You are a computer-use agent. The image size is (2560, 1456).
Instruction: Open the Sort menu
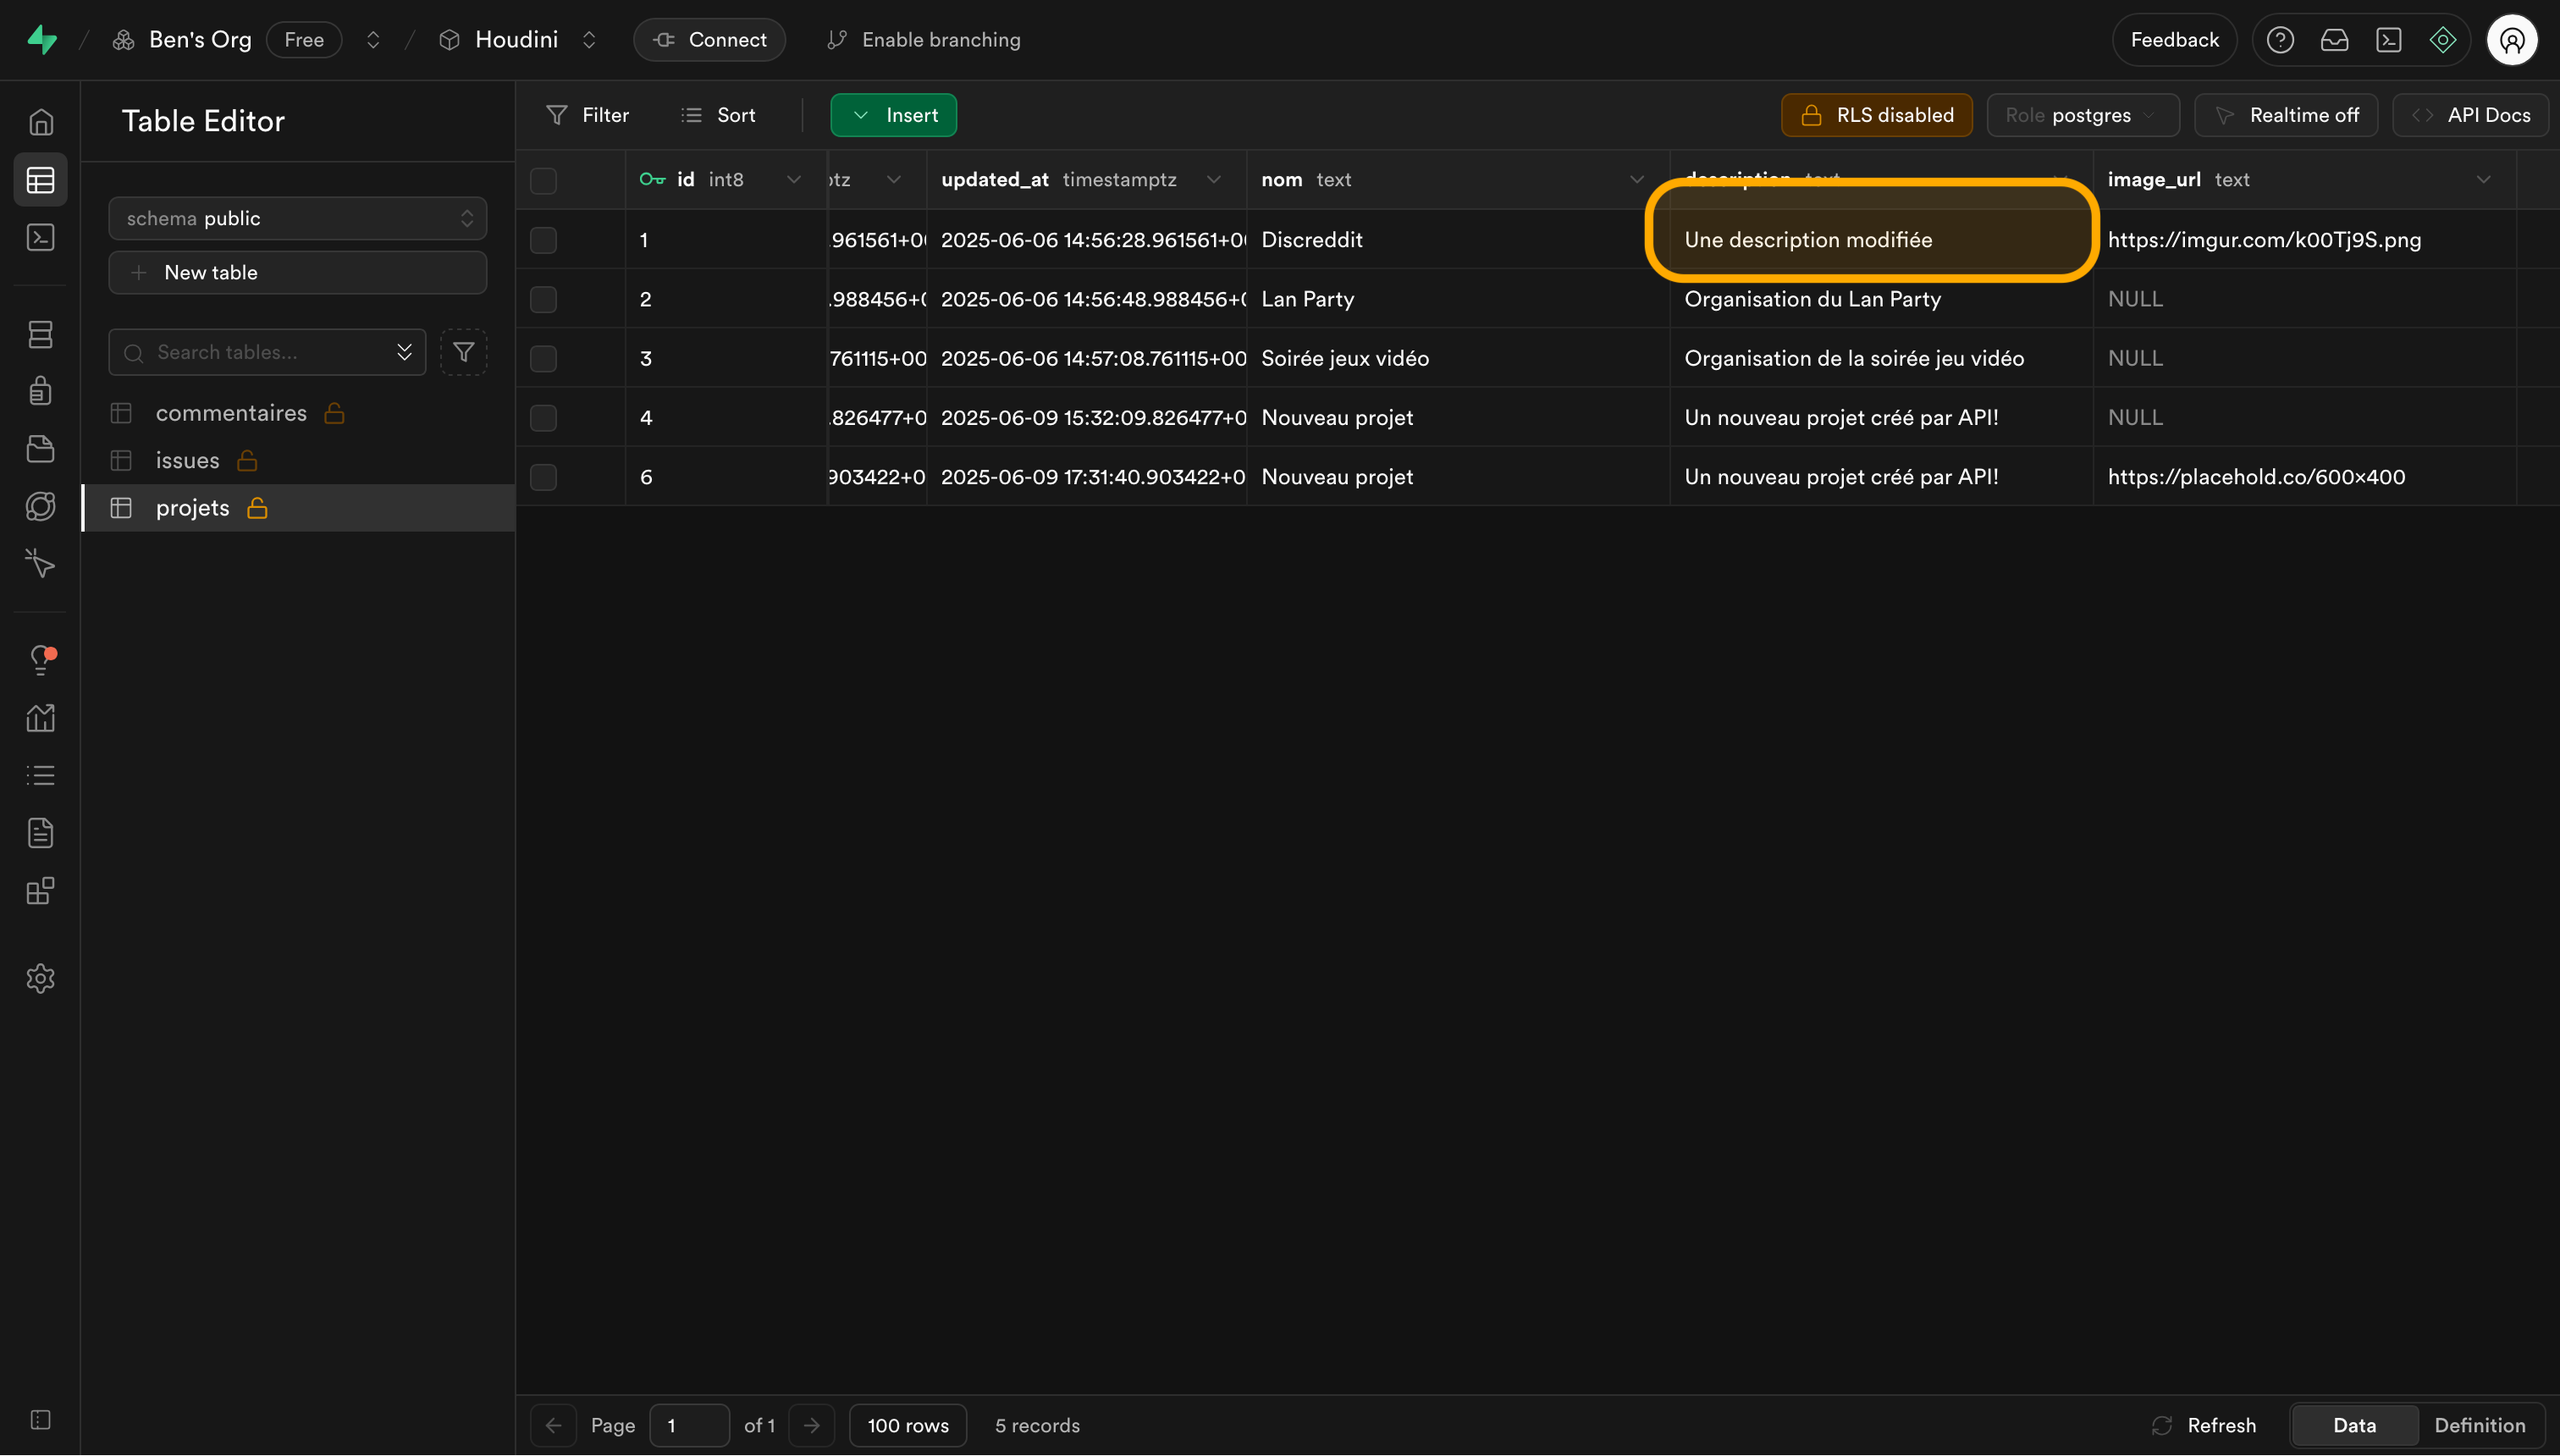(x=718, y=115)
